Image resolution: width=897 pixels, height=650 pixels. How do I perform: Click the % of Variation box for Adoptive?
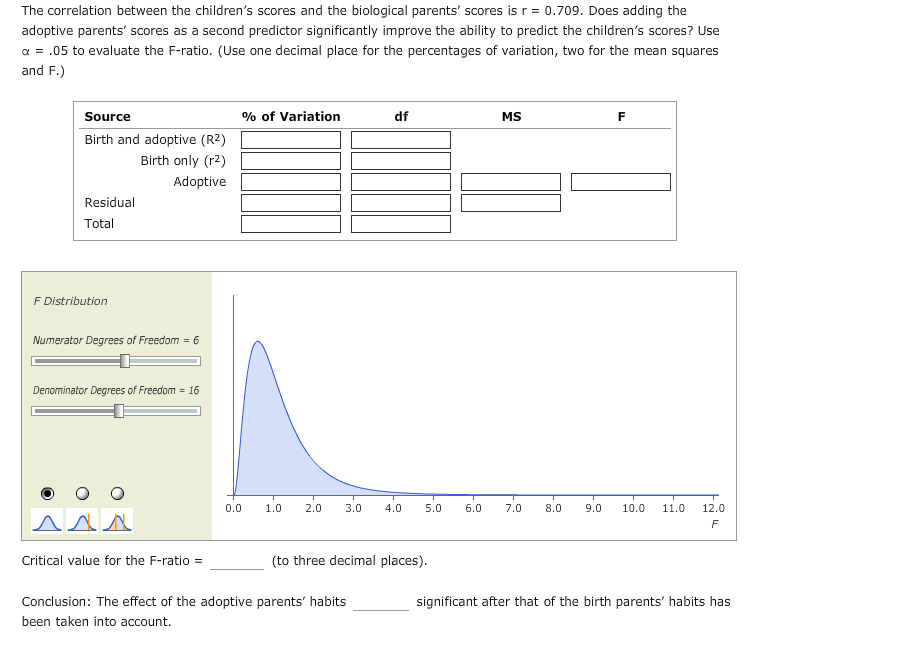pyautogui.click(x=290, y=181)
